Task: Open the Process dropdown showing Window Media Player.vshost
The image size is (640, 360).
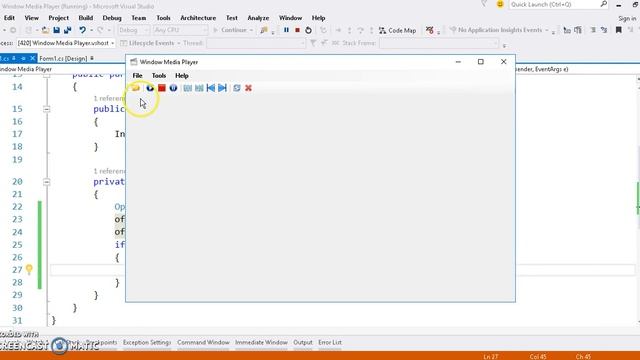Action: [x=66, y=43]
